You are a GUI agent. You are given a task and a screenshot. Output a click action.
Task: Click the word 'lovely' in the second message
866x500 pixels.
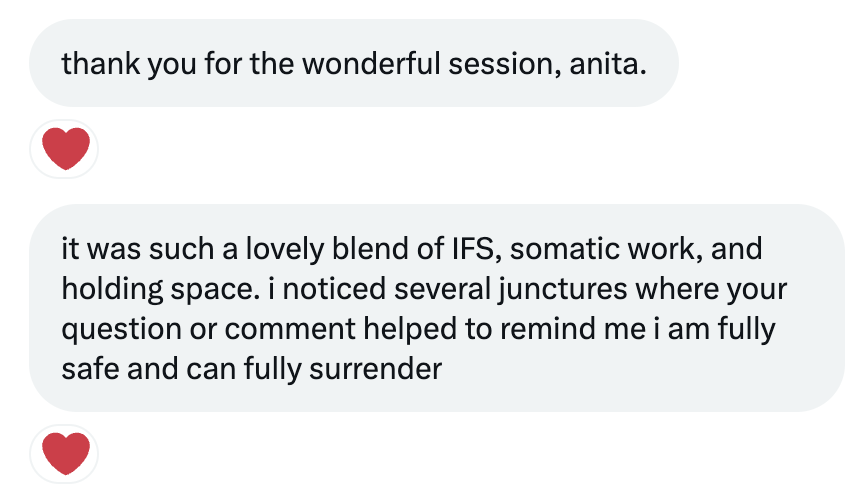(284, 250)
